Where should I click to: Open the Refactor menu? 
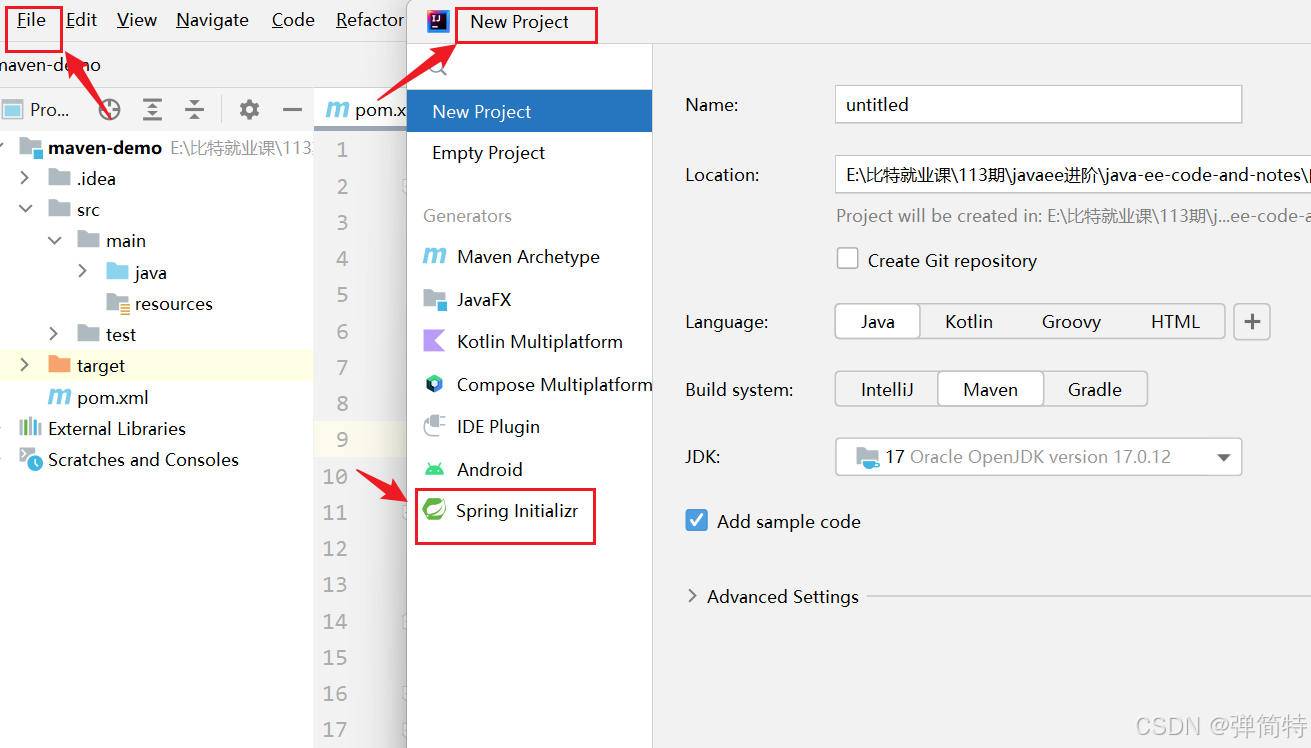tap(369, 20)
